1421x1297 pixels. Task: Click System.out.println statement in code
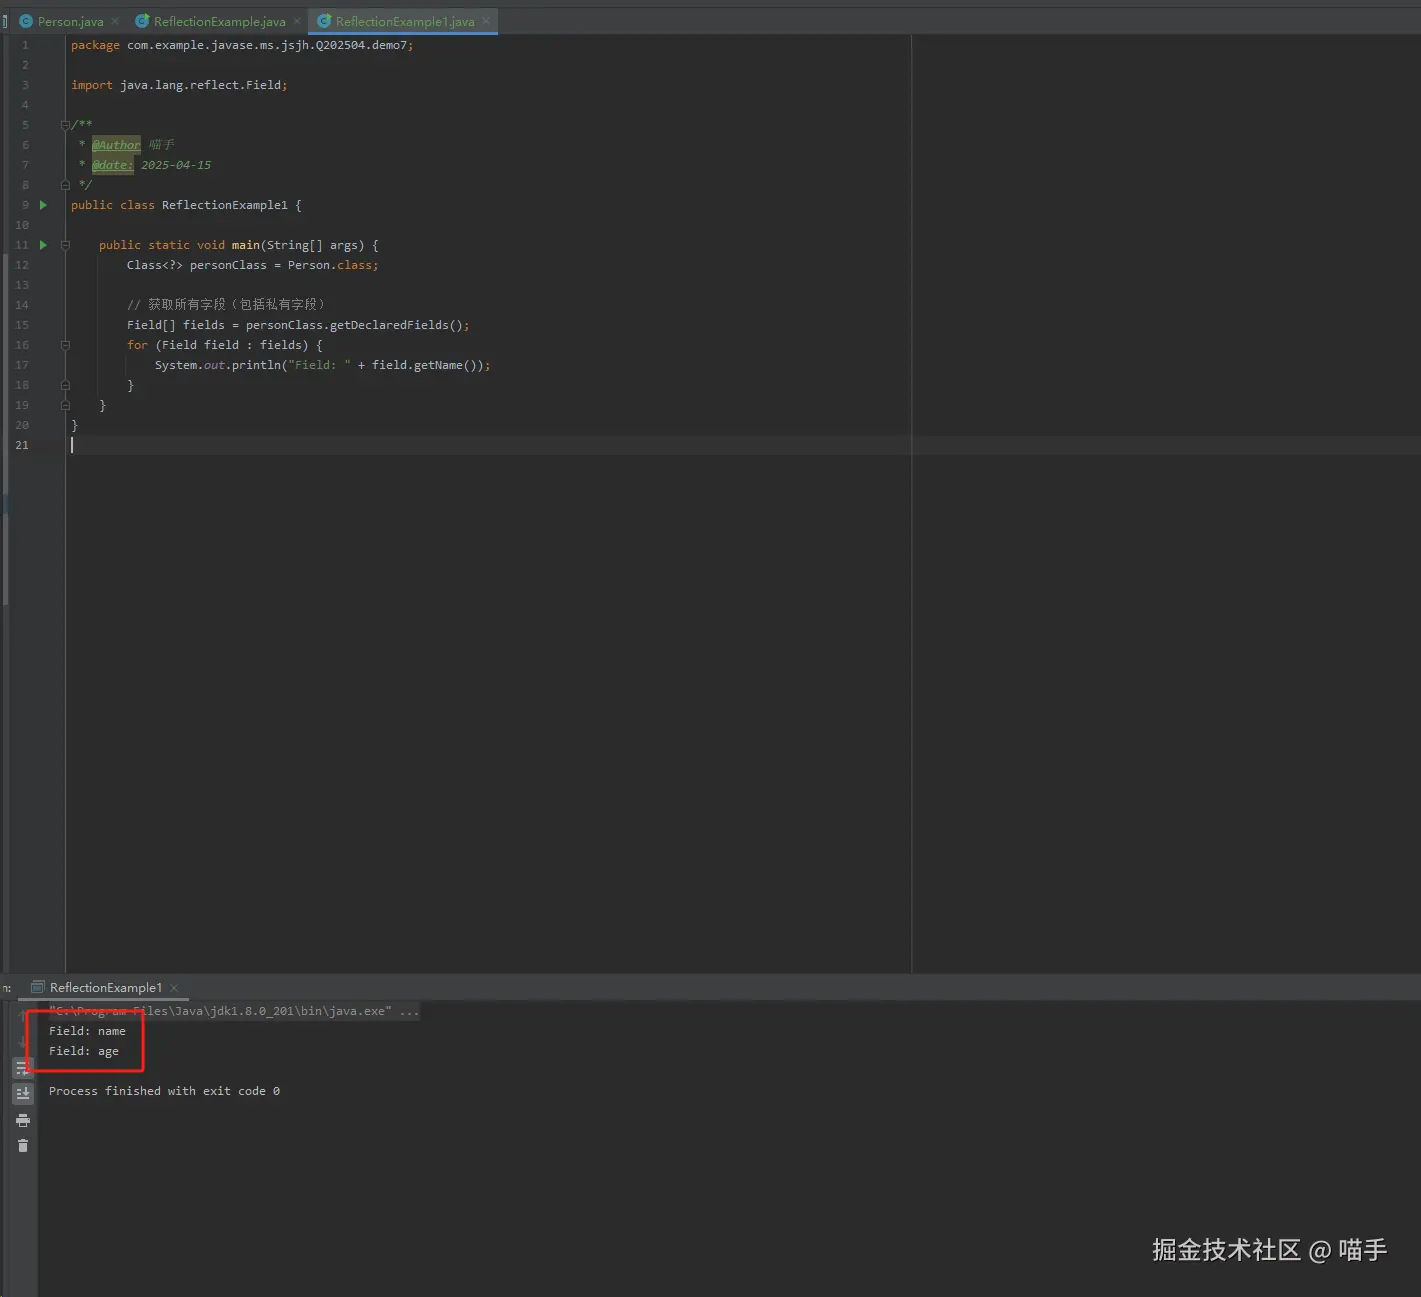[x=322, y=365]
